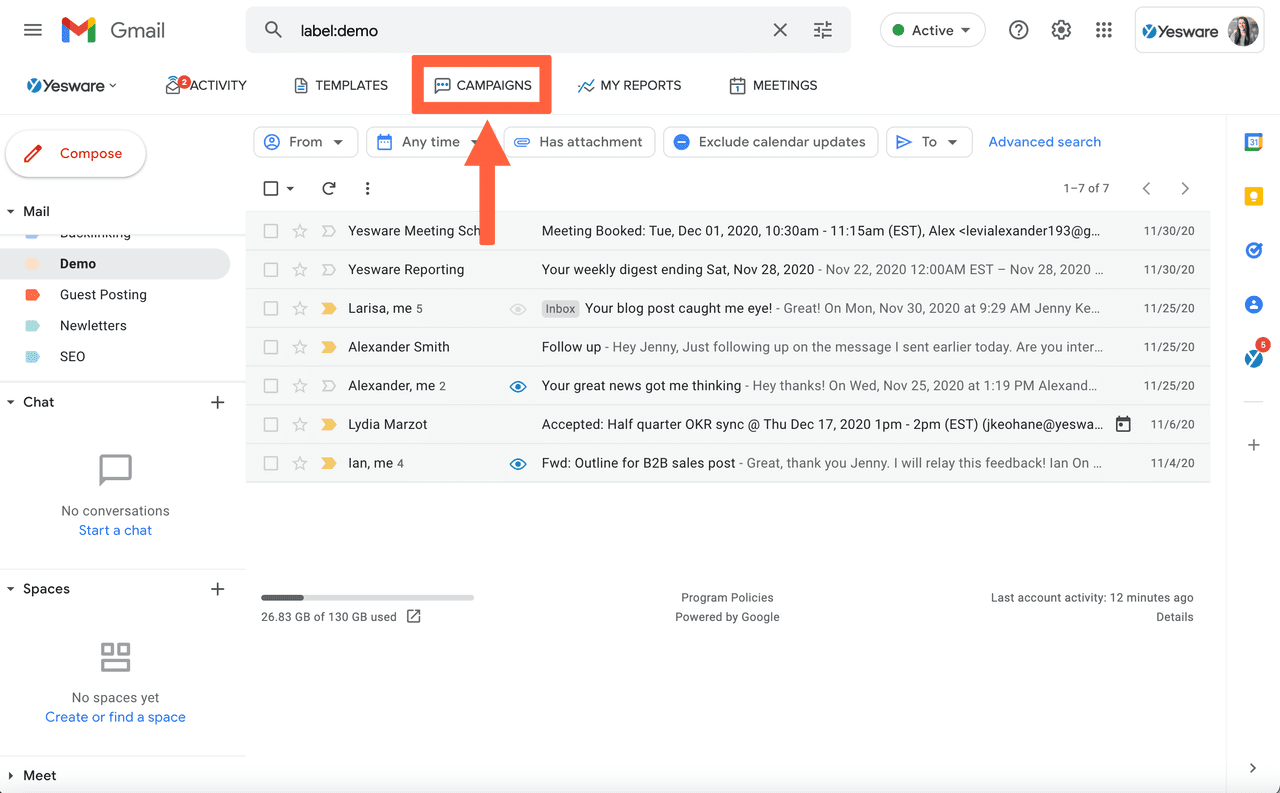Open the Active status dropdown
This screenshot has width=1280, height=793.
(932, 30)
